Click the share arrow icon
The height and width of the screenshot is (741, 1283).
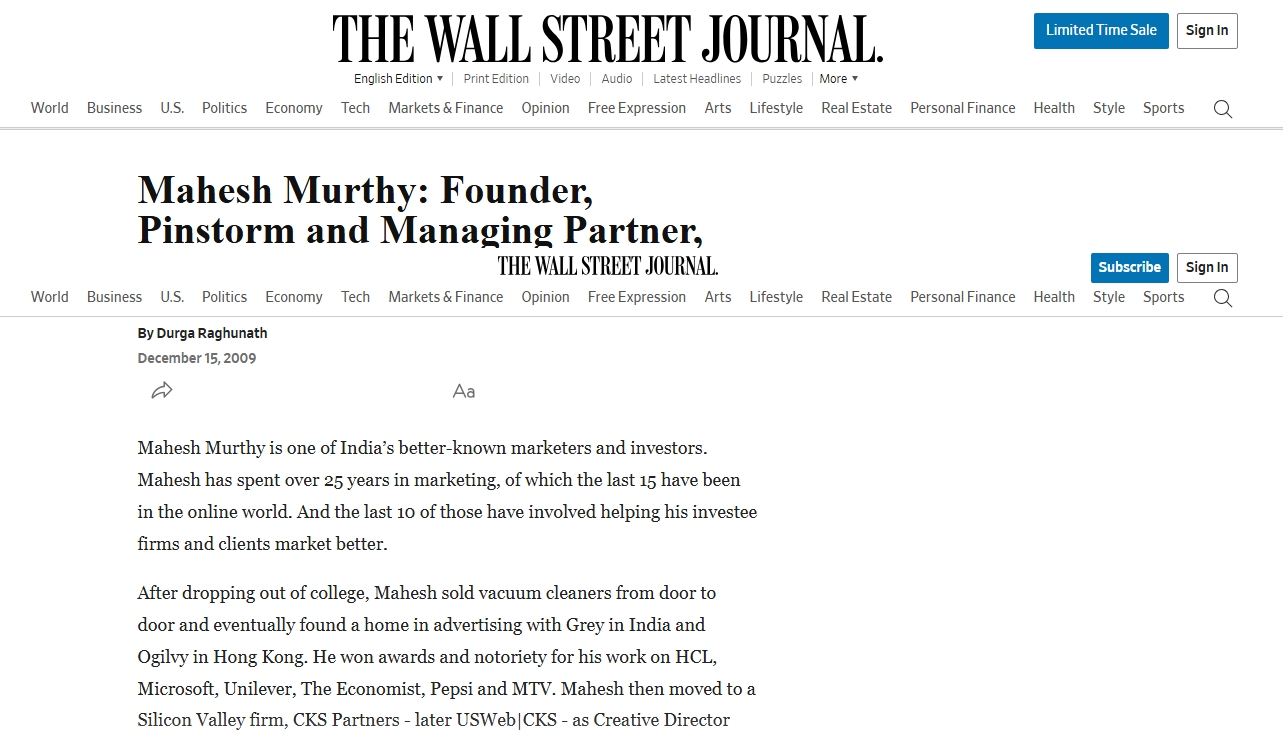[x=162, y=391]
